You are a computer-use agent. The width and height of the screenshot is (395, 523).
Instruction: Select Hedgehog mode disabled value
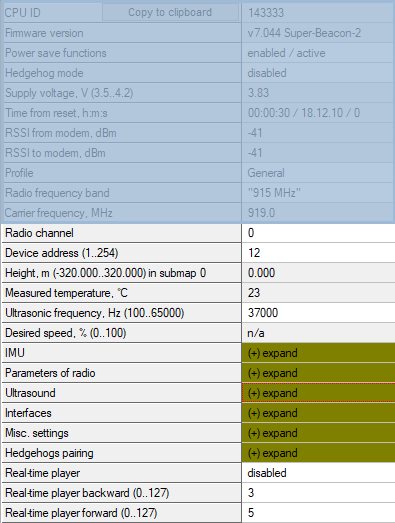coord(318,73)
